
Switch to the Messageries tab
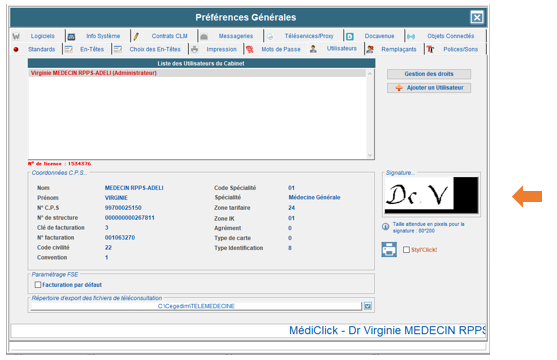[236, 36]
